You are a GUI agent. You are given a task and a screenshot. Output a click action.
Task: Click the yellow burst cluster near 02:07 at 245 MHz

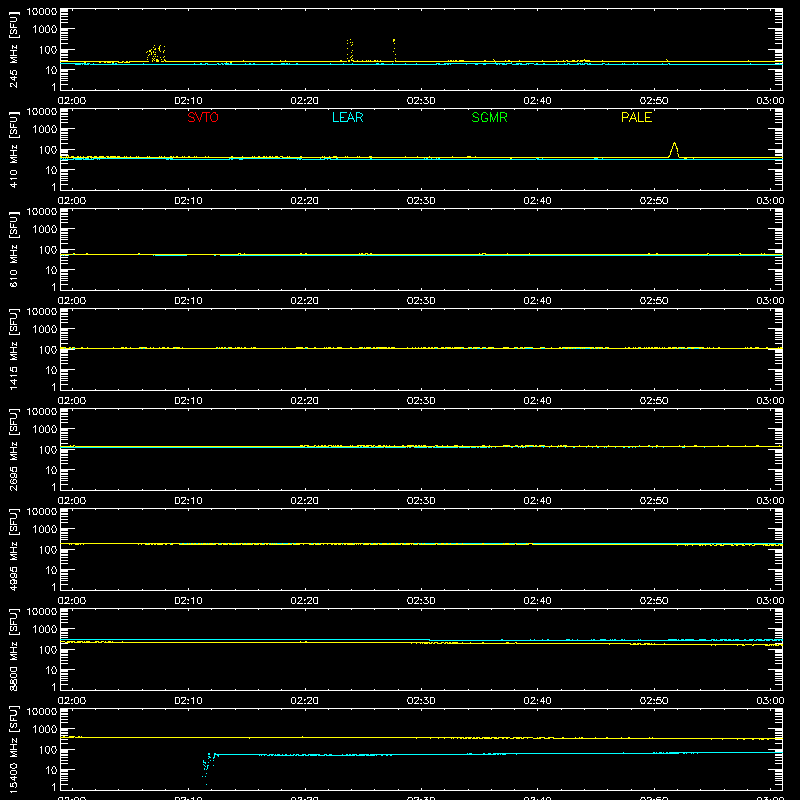point(156,54)
